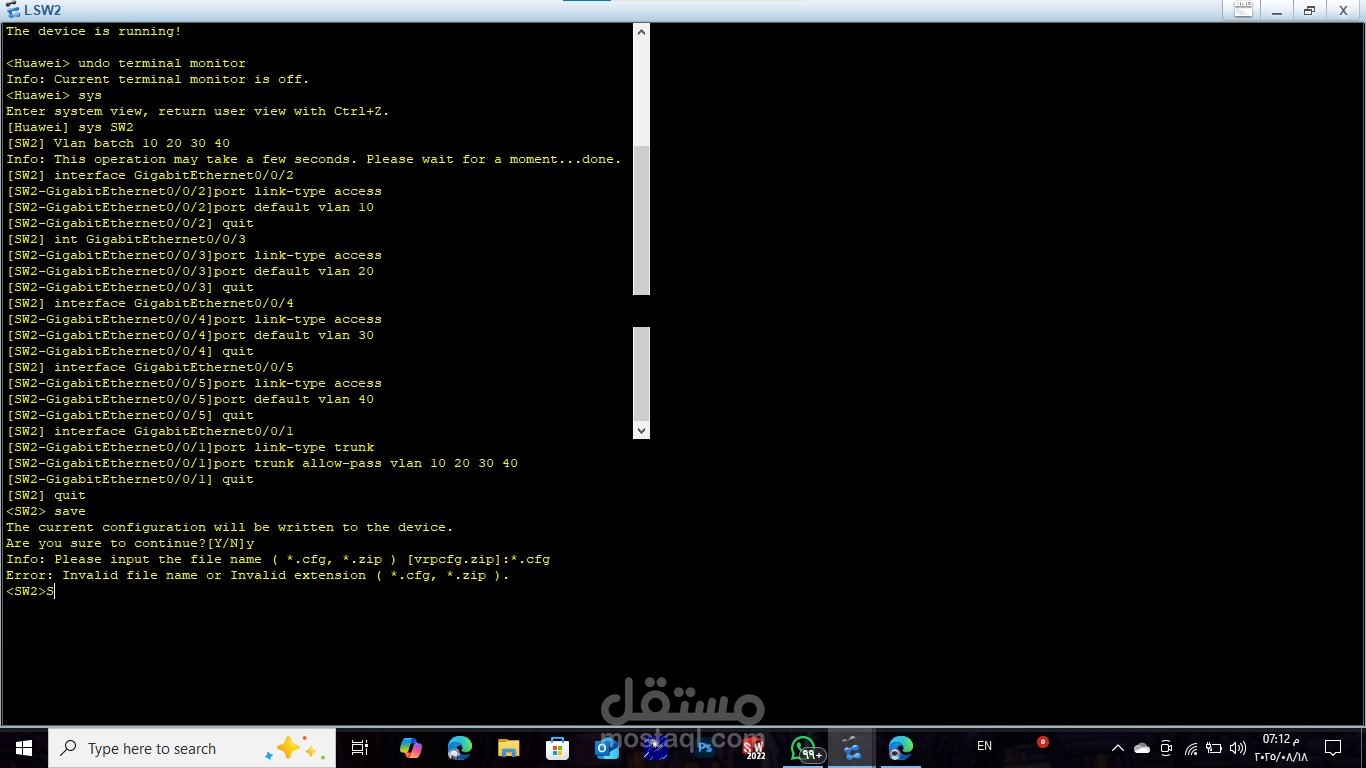Image resolution: width=1366 pixels, height=768 pixels.
Task: Switch the EN input language indicator
Action: pos(984,746)
